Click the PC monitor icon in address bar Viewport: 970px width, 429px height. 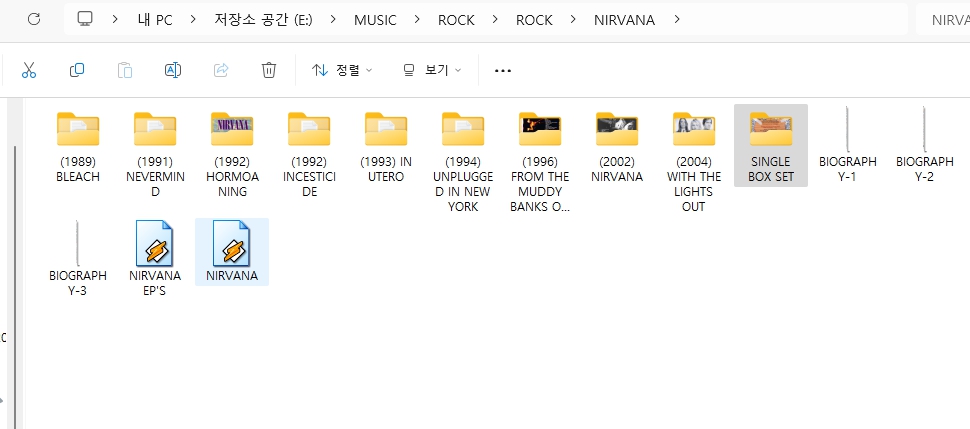click(85, 19)
